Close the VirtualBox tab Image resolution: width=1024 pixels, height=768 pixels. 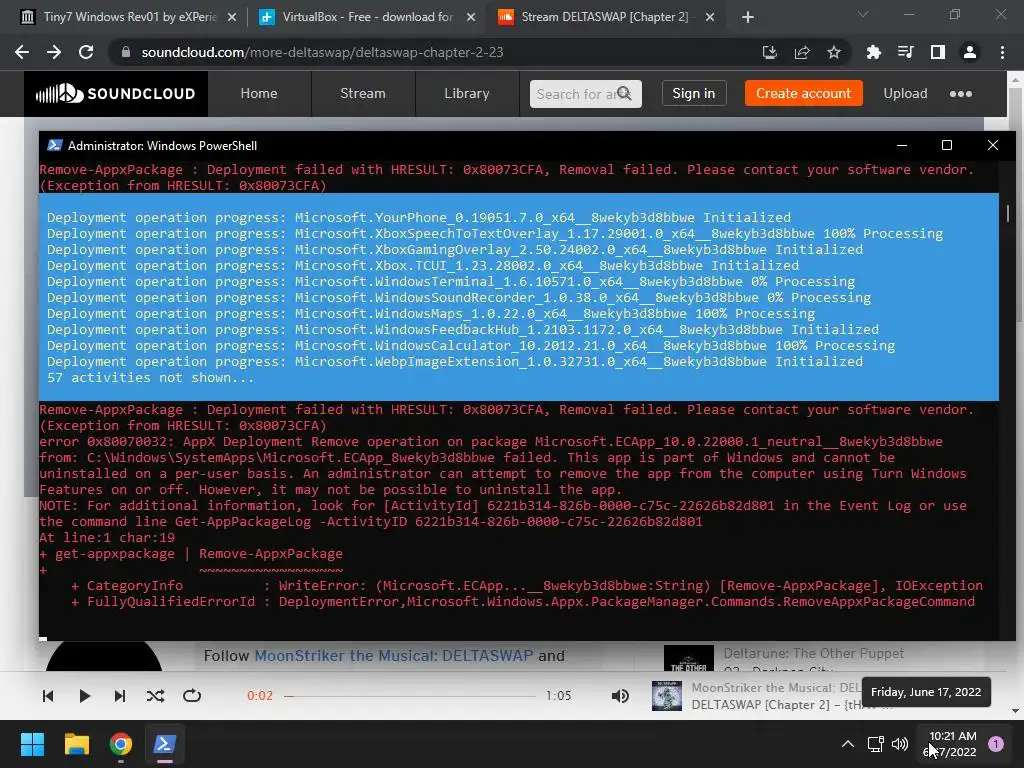(x=471, y=17)
